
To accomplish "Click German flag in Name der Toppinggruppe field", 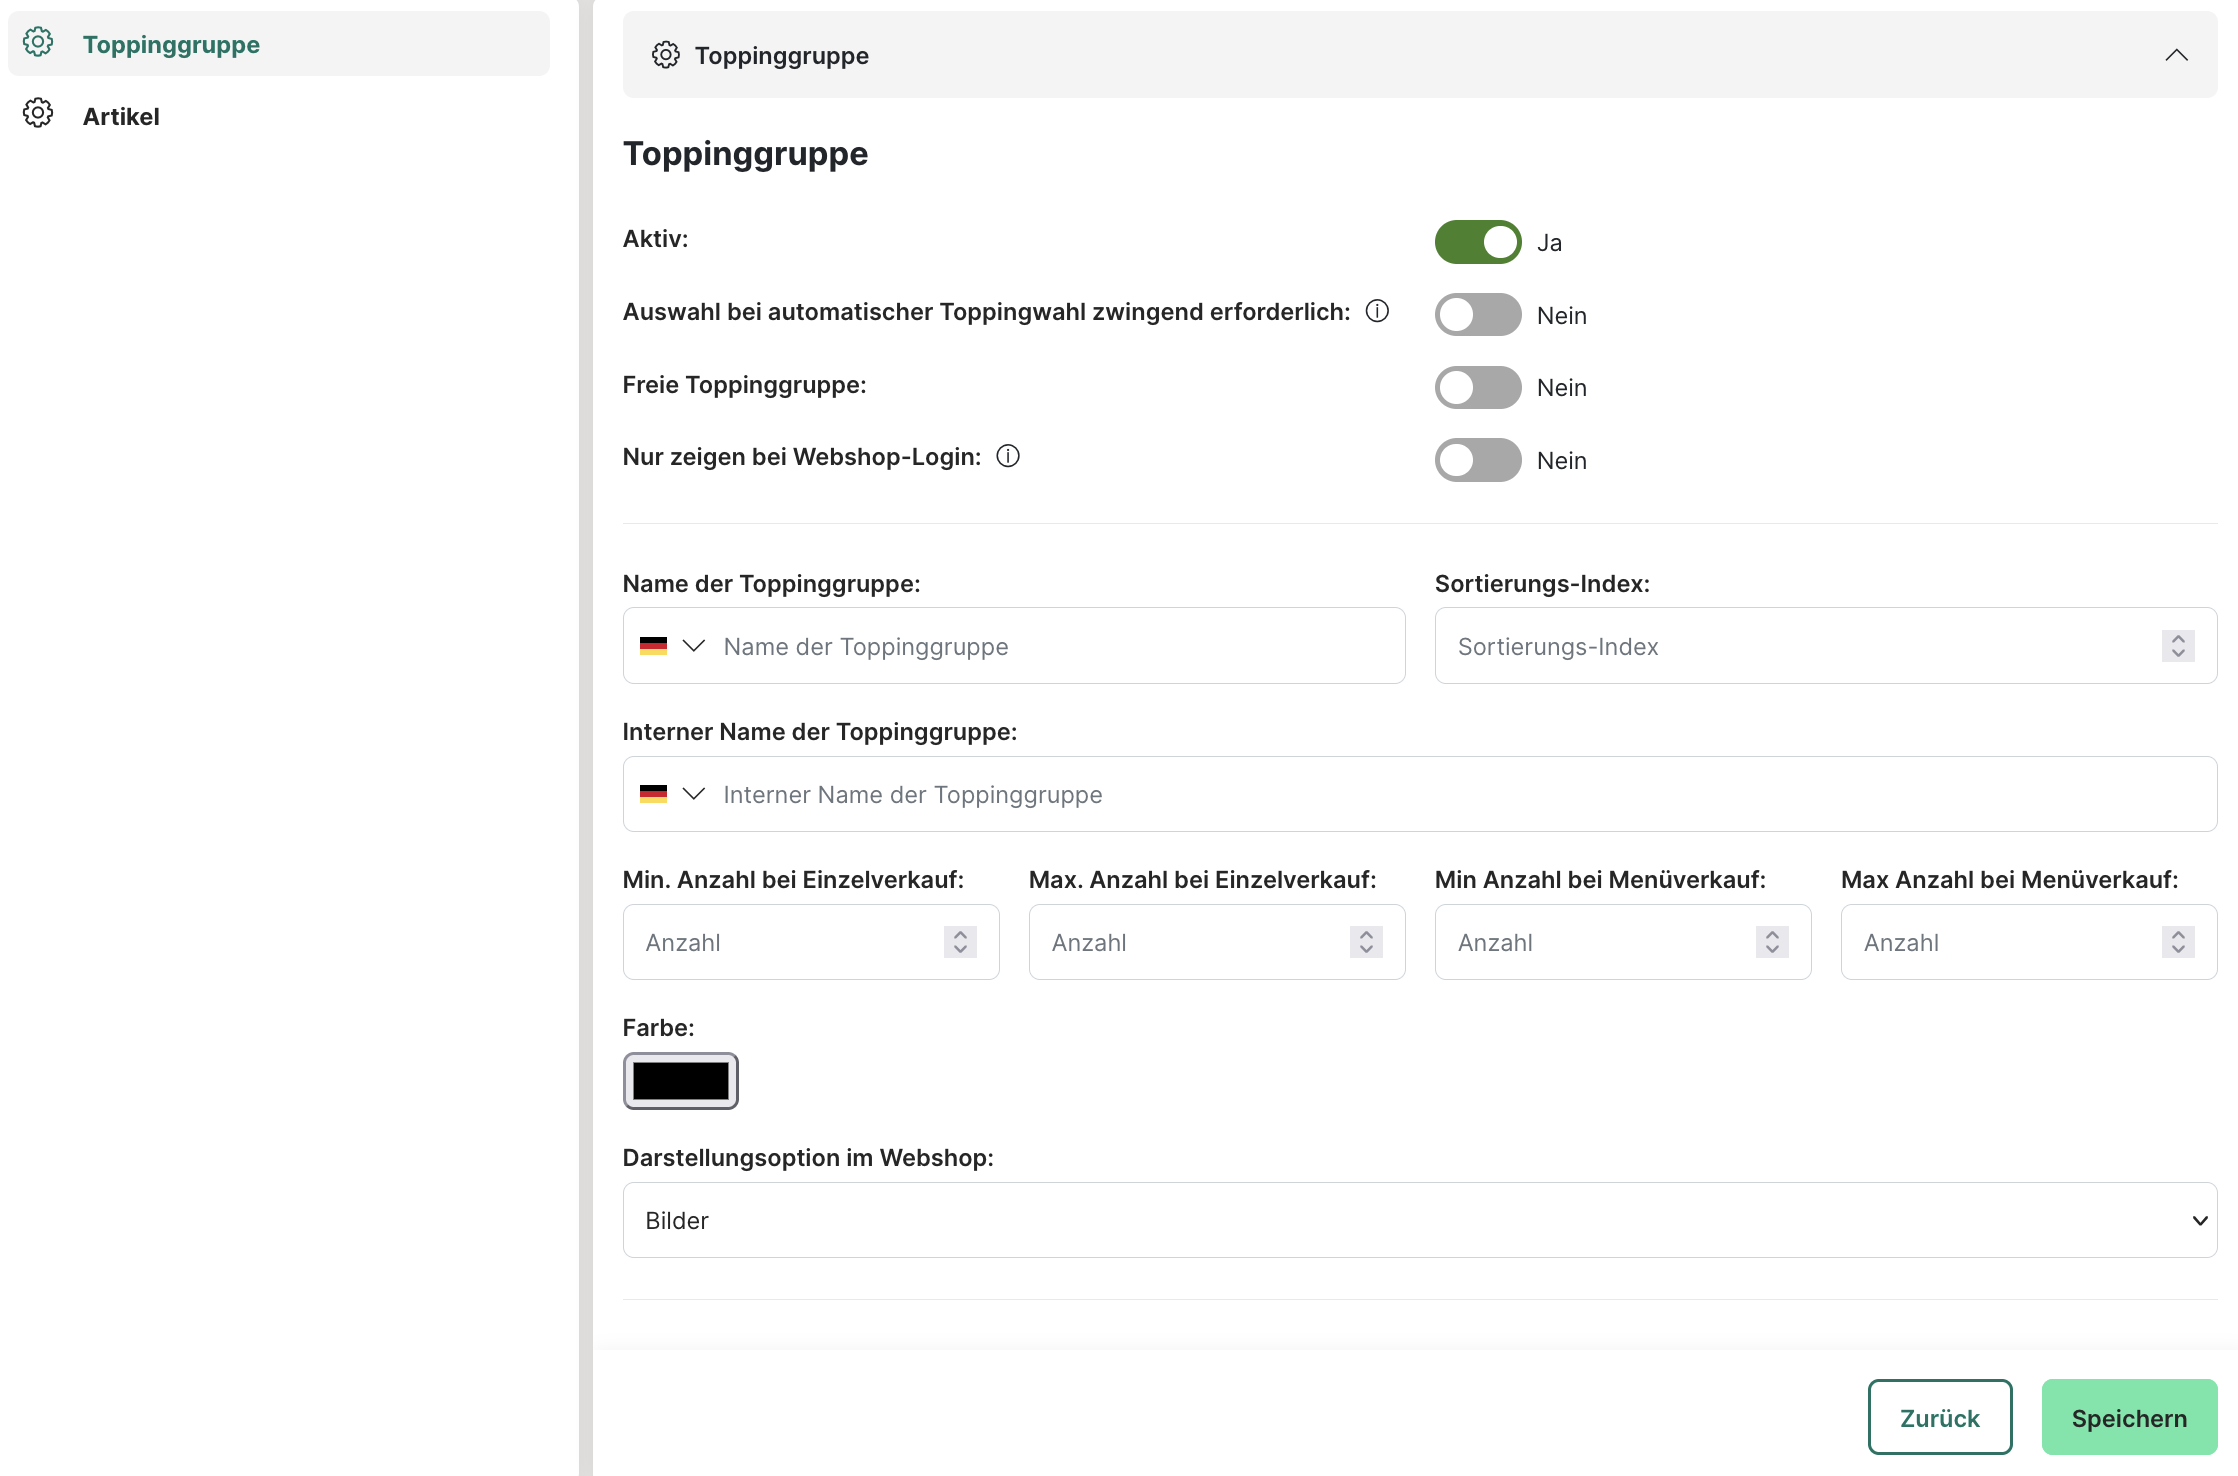I will coord(653,646).
